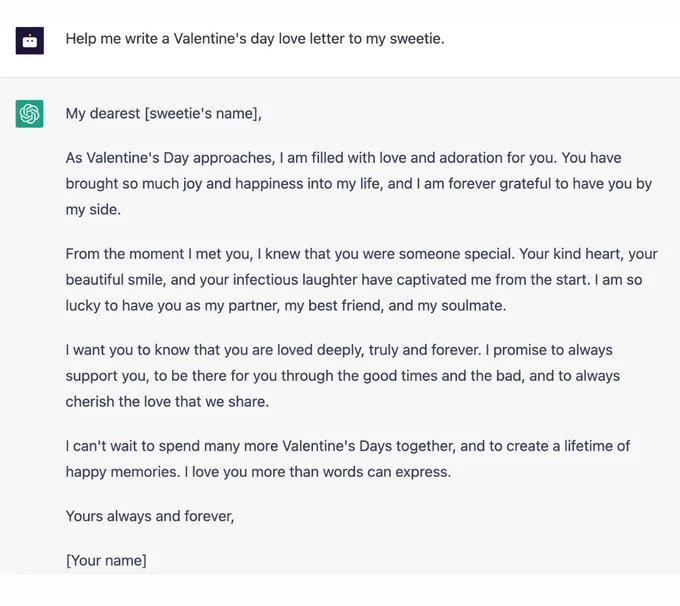This screenshot has width=680, height=606.
Task: Click the word 'sweetie.' in the user prompt
Action: point(417,39)
